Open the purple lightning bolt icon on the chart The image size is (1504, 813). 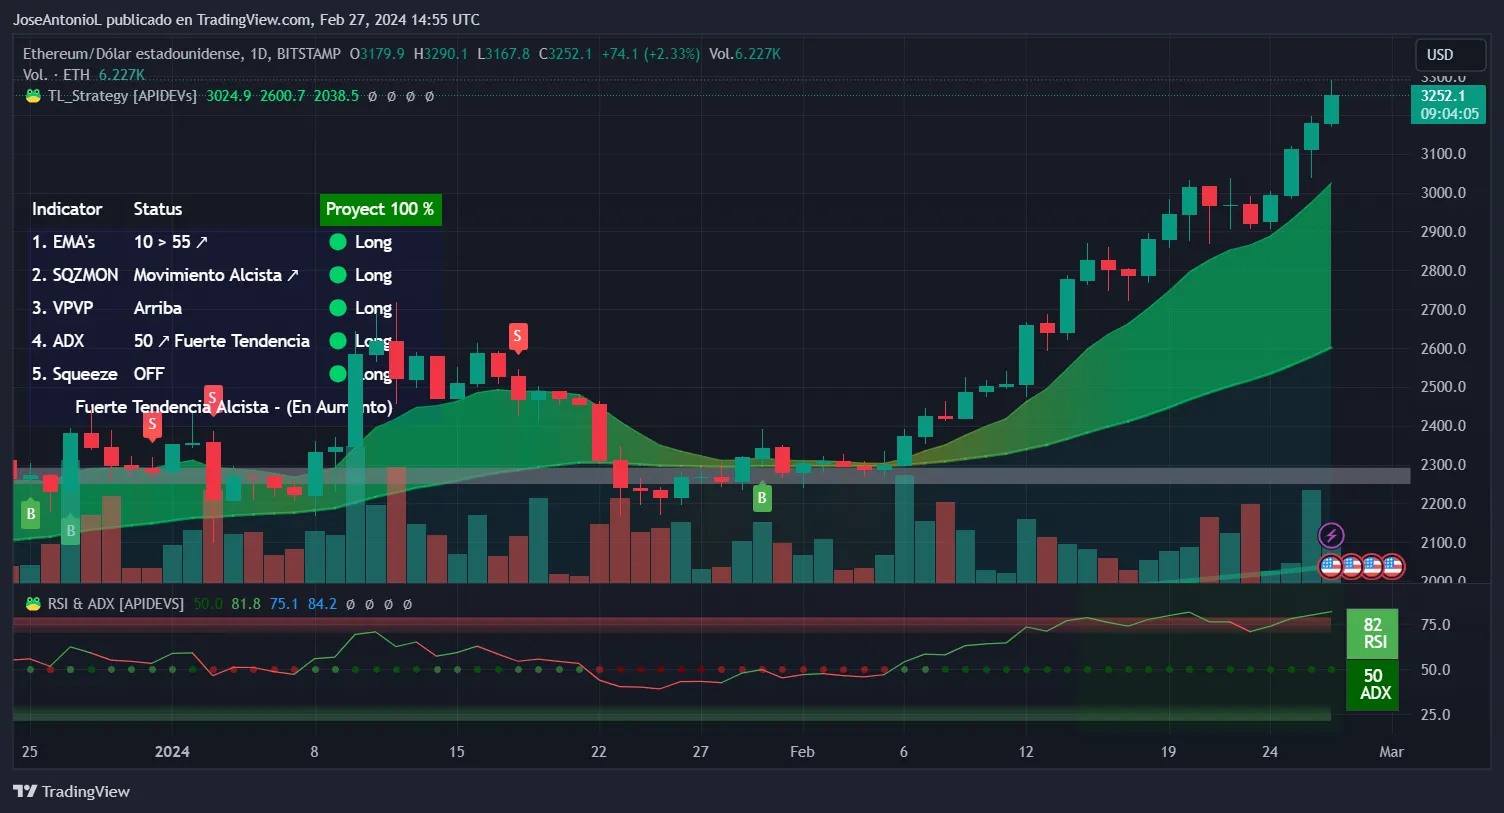click(x=1331, y=535)
